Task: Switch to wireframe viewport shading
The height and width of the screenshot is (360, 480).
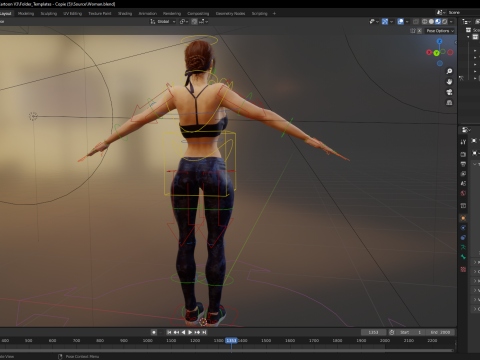Action: click(x=425, y=21)
